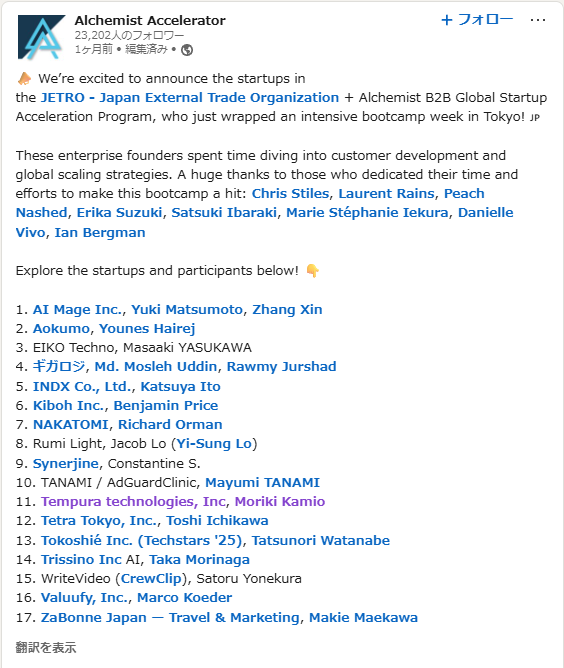564x668 pixels.
Task: Open the Alchemist Accelerator page name
Action: [150, 20]
